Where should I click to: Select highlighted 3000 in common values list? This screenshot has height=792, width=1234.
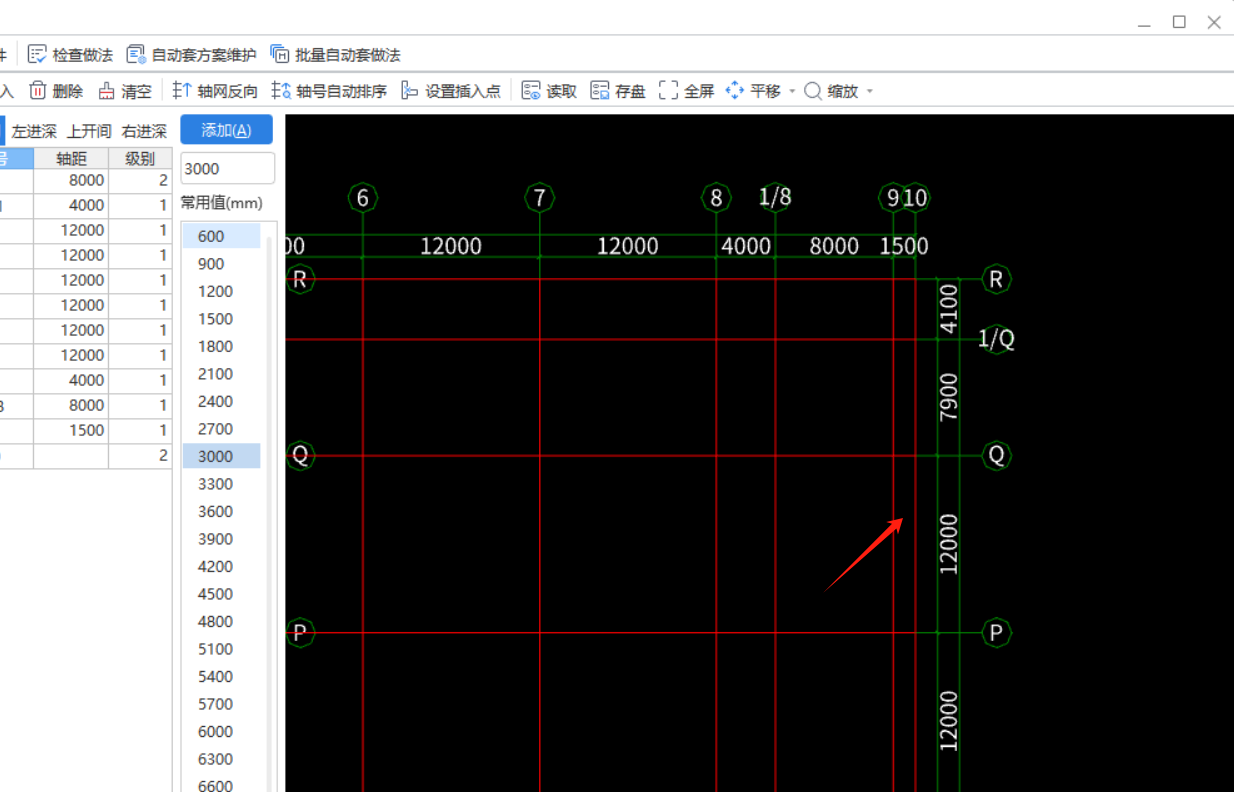(x=222, y=456)
